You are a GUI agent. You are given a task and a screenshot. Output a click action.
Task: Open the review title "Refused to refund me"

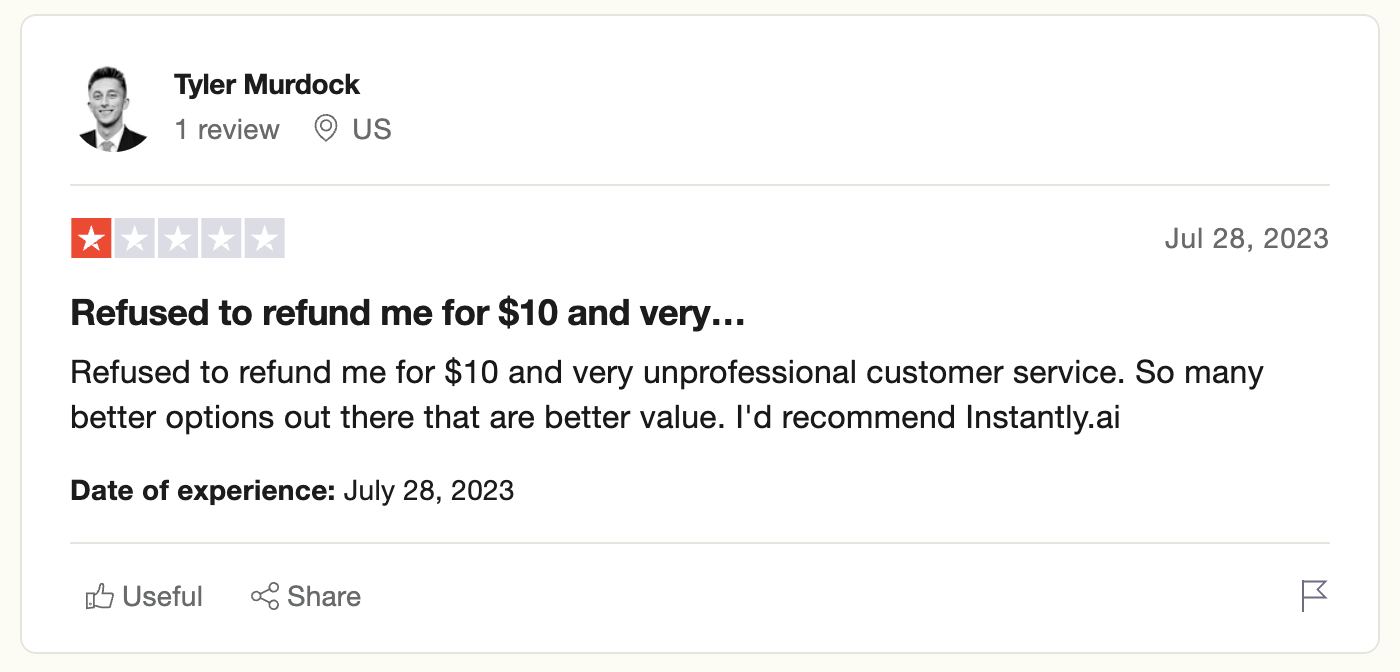tap(408, 314)
